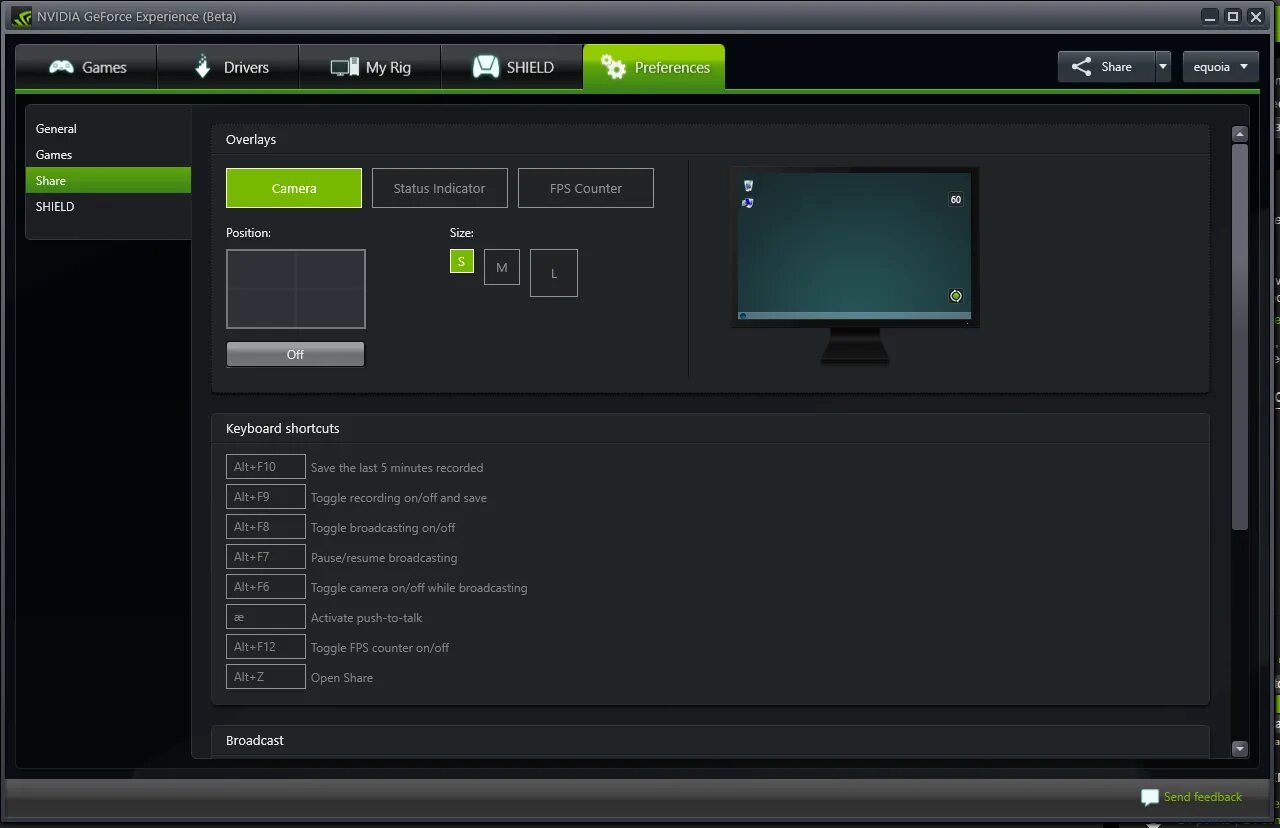Click the overlay position grid
Screen dimensions: 1280x828
(x=296, y=289)
